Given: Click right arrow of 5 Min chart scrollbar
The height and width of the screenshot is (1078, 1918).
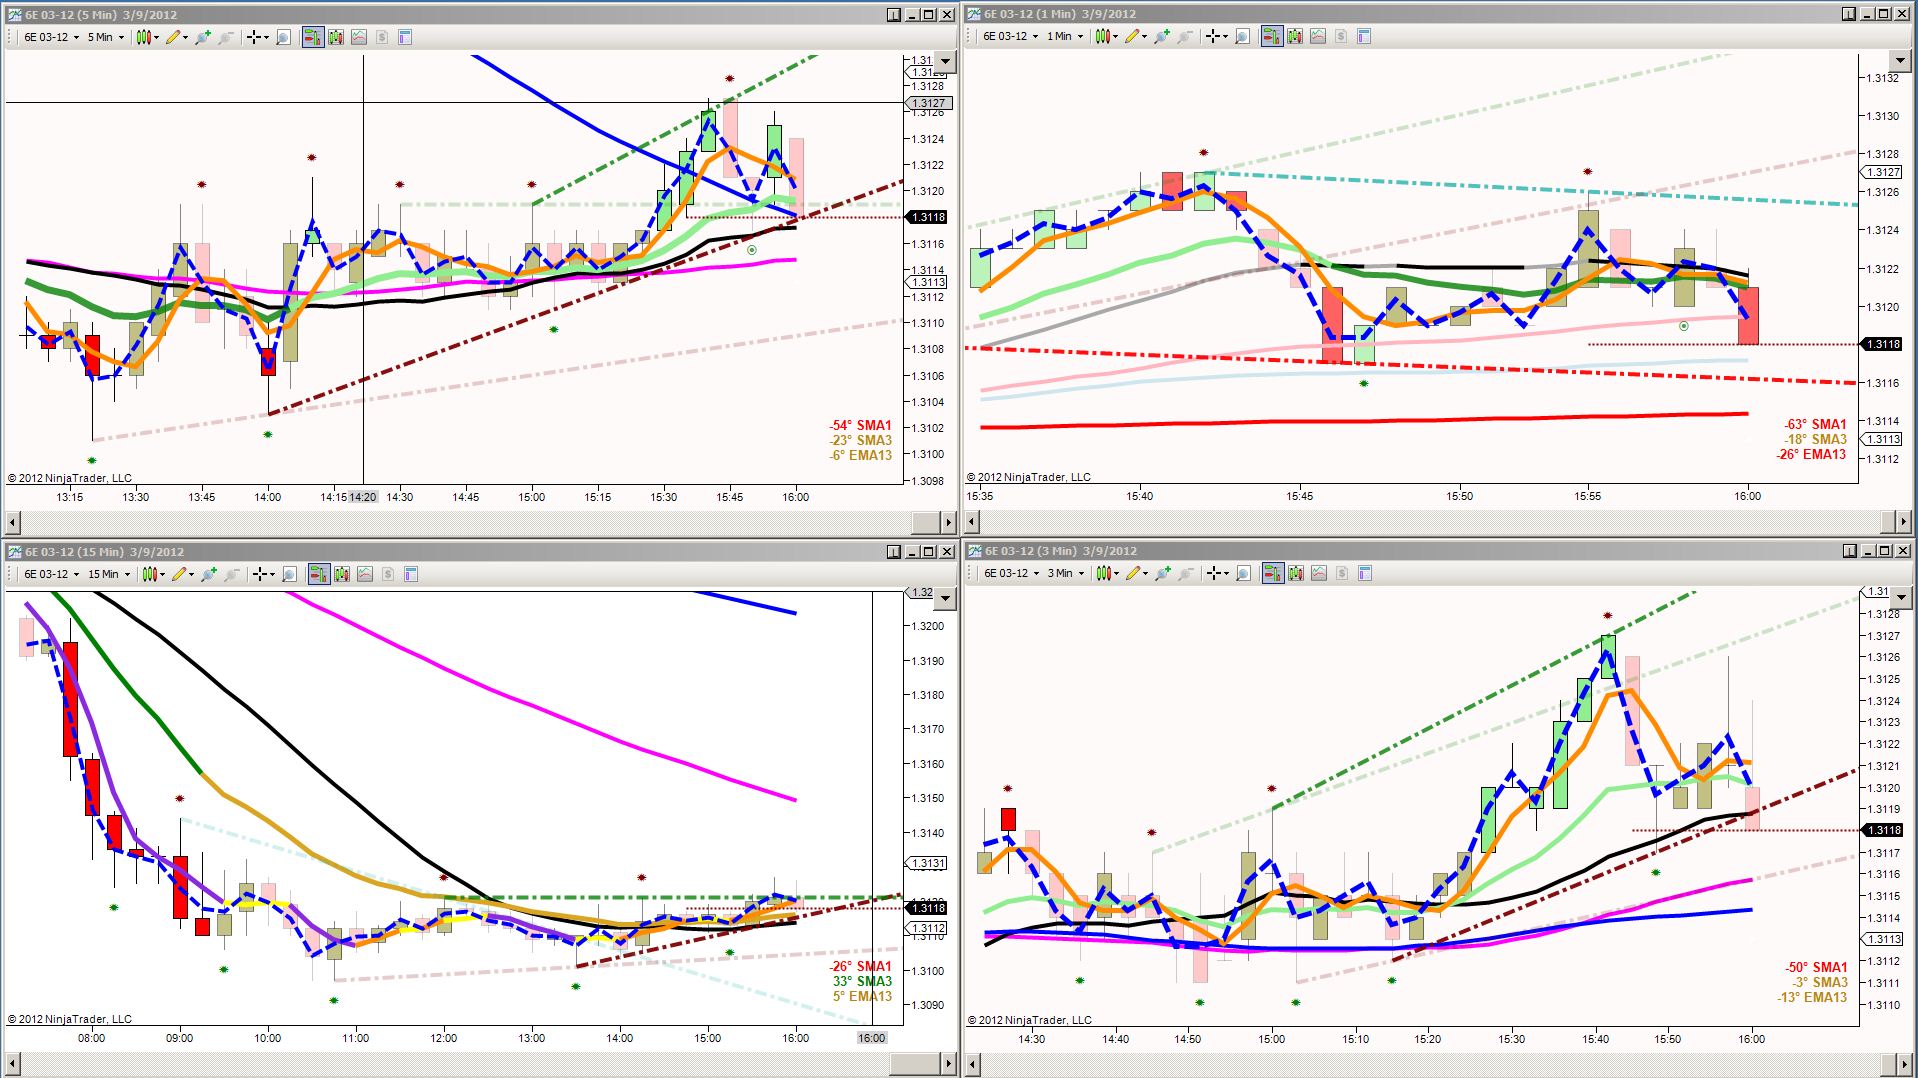Looking at the screenshot, I should coord(948,522).
